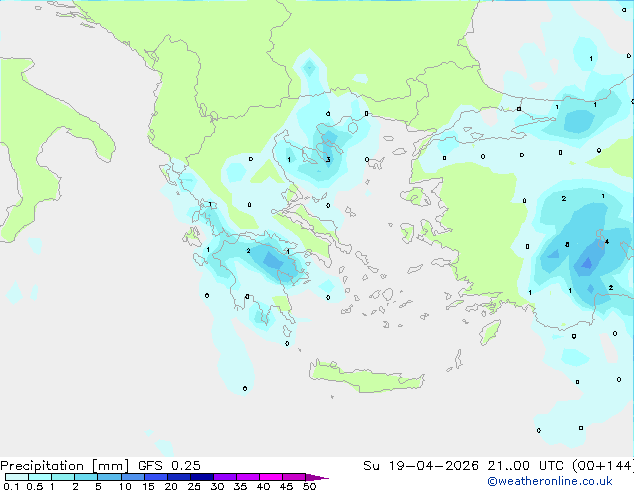
Task: Click the 15–20 mm blue legend swatch
Action: [155, 477]
